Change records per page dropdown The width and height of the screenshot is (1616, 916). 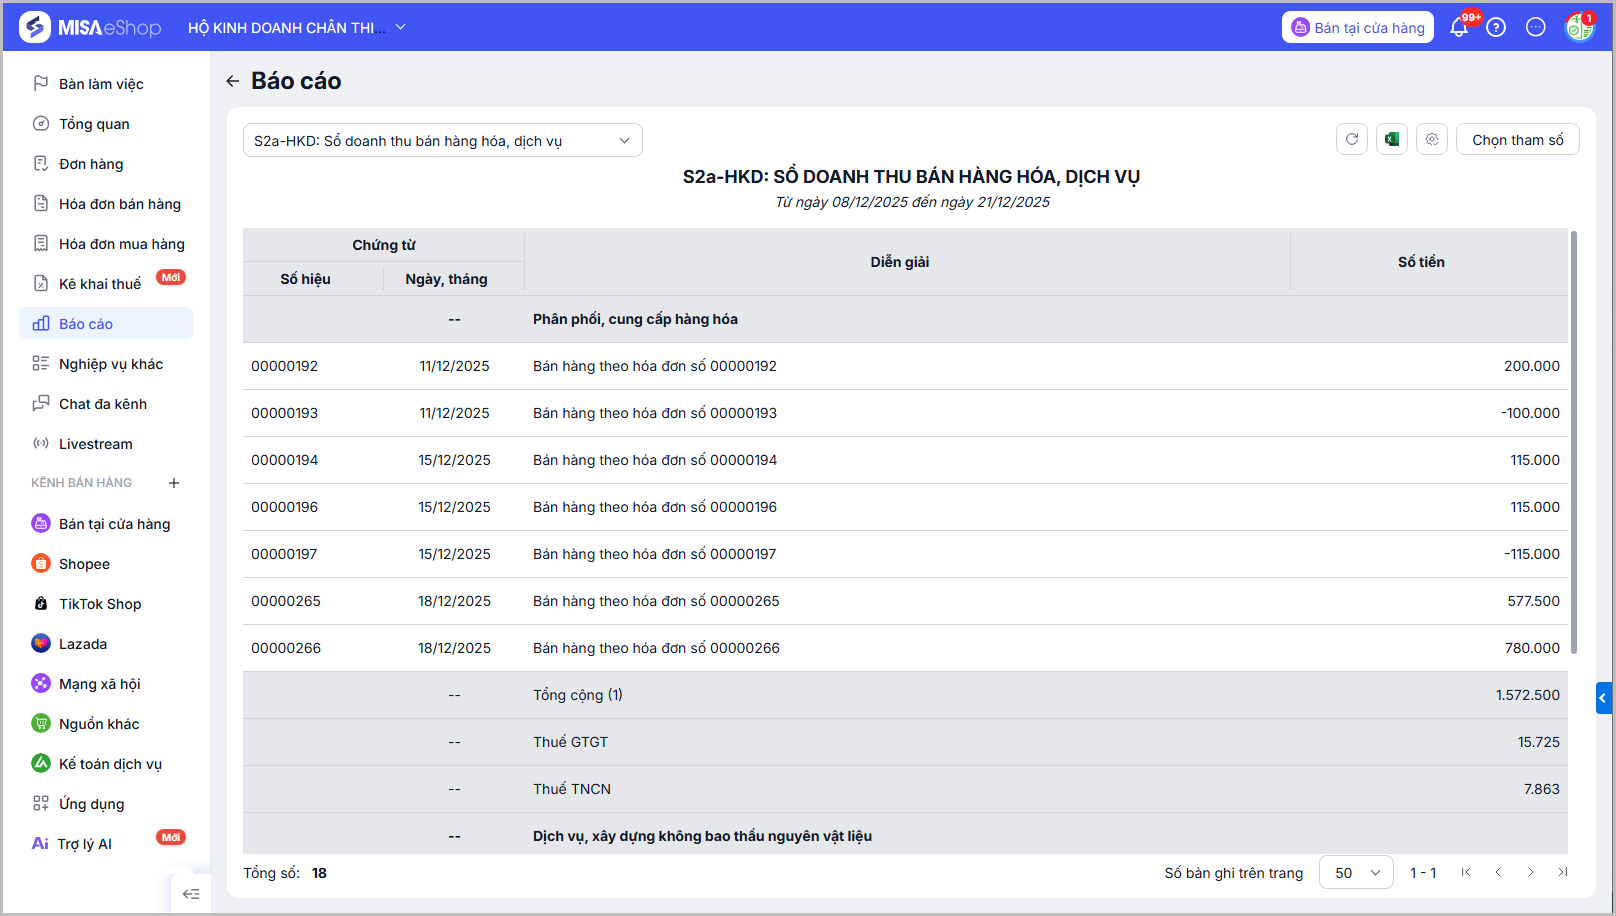click(1356, 873)
